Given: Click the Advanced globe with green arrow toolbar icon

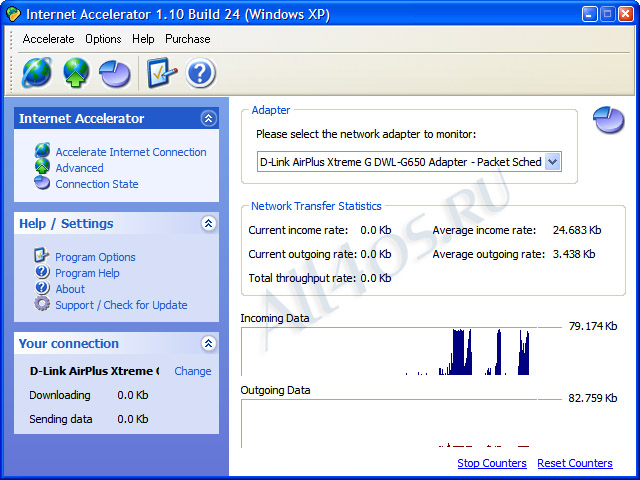Looking at the screenshot, I should (76, 73).
